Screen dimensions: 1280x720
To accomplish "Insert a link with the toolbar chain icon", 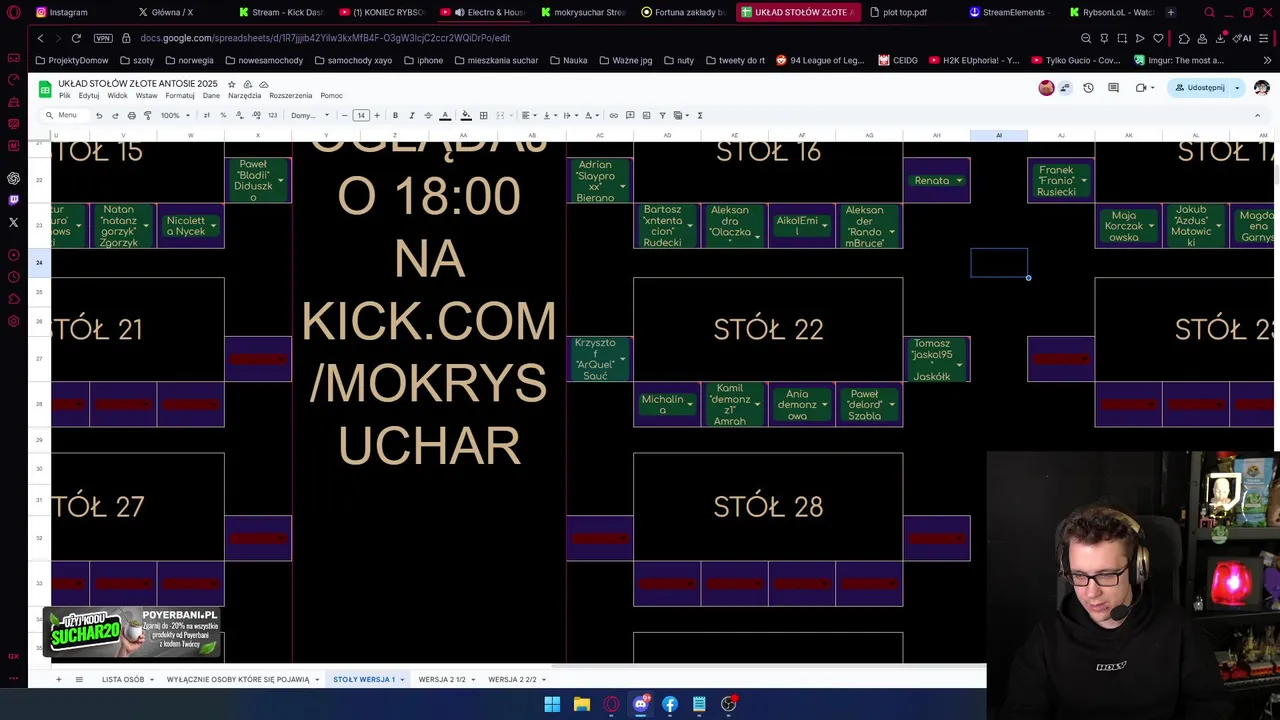I will coord(613,115).
